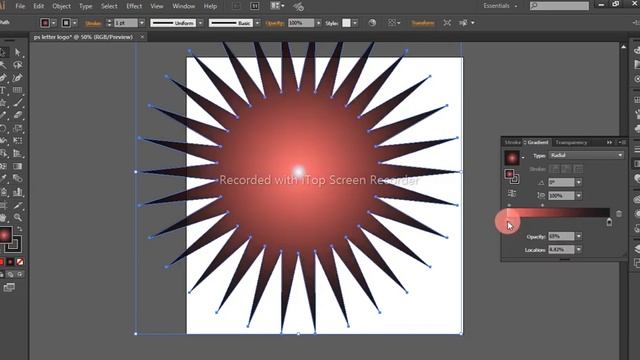
Task: Click Reverse Gradient in Gradient panel
Action: click(x=512, y=193)
